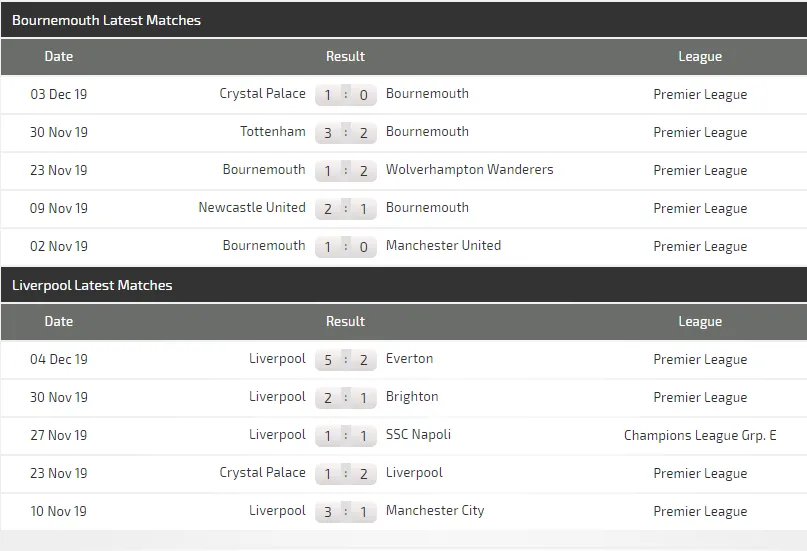Click the 5:2 Liverpool Everton score
807x551 pixels.
pos(346,360)
